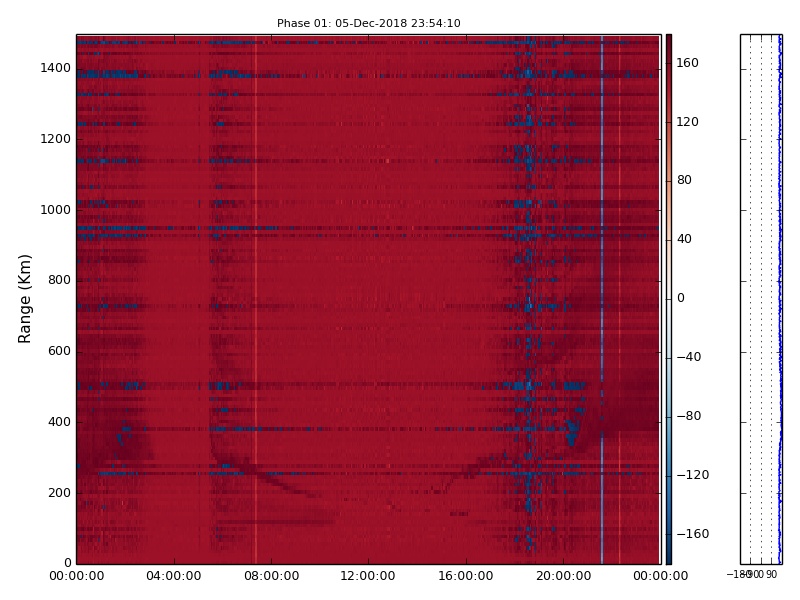Click the colorbar label −160
800x600 pixels.
coord(693,534)
